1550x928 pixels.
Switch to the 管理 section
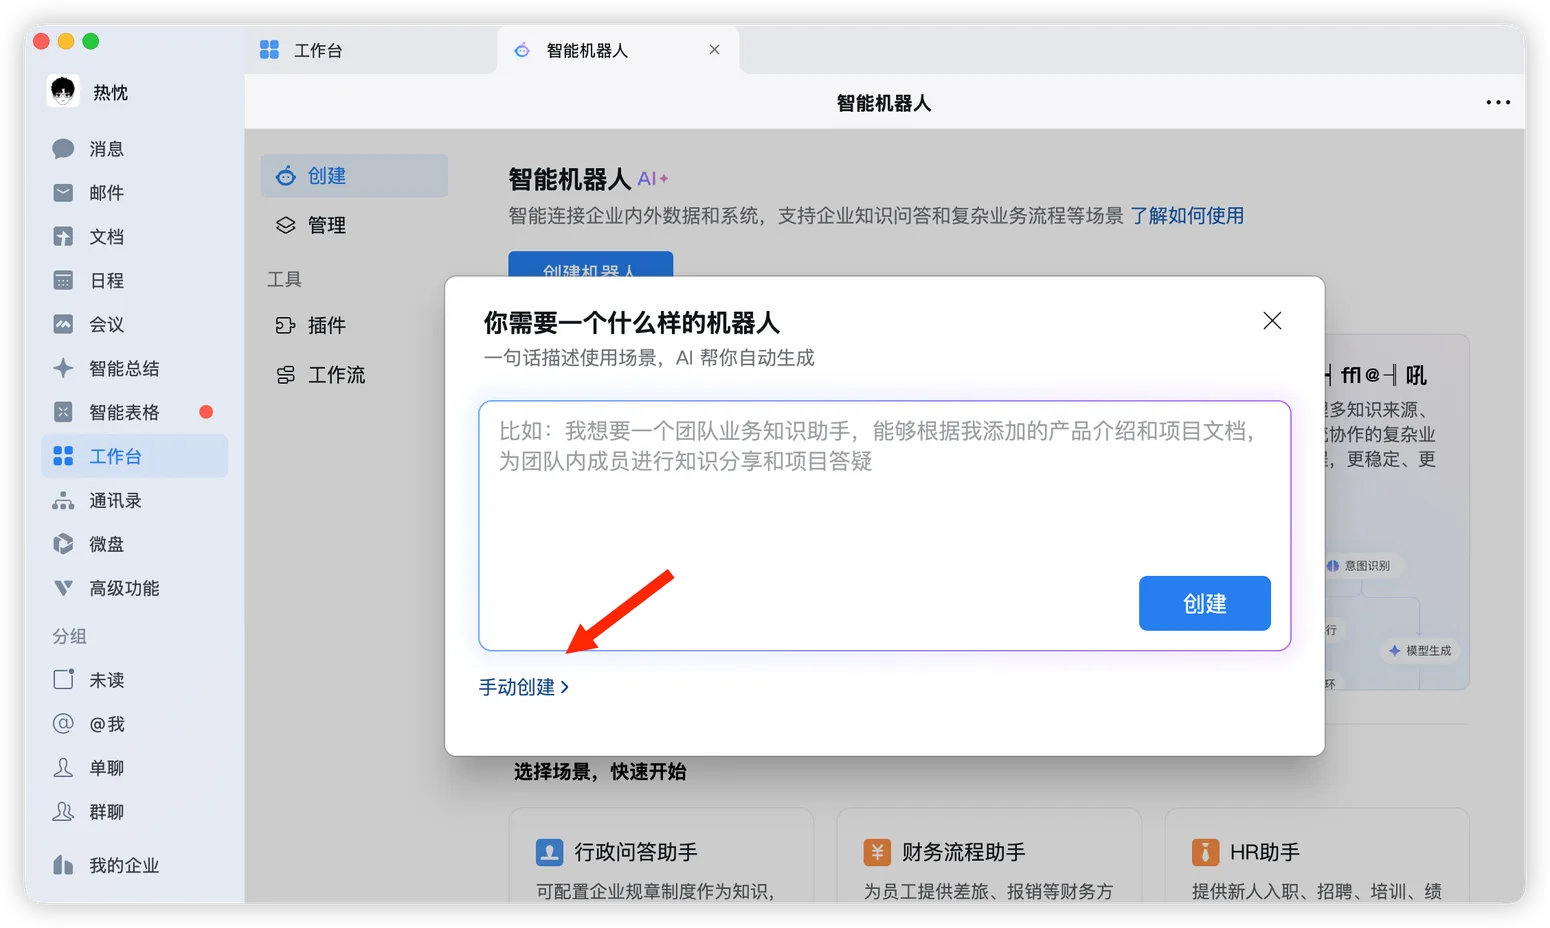click(328, 225)
